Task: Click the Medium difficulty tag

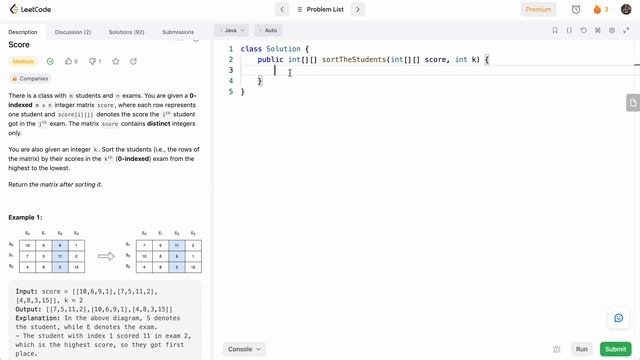Action: click(23, 61)
